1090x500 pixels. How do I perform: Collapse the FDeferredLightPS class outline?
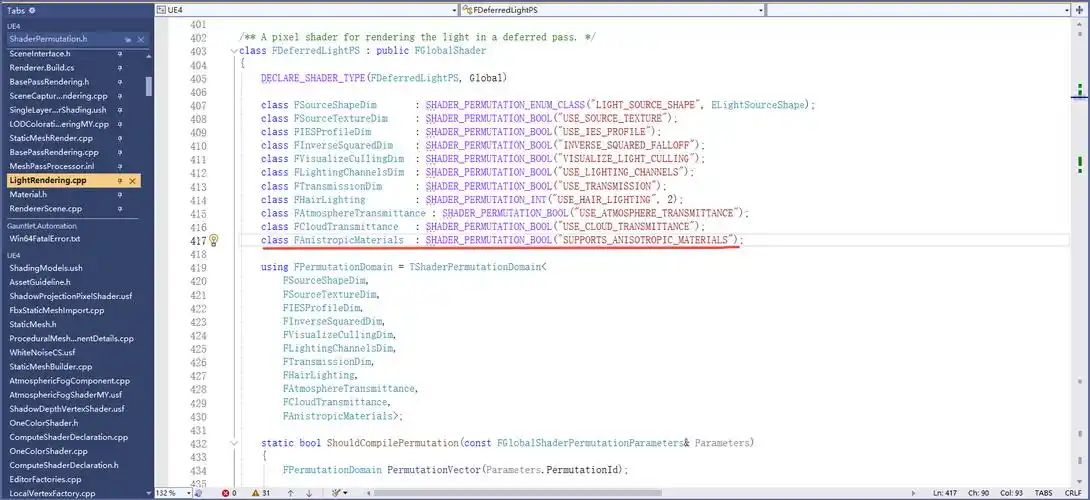pos(234,51)
